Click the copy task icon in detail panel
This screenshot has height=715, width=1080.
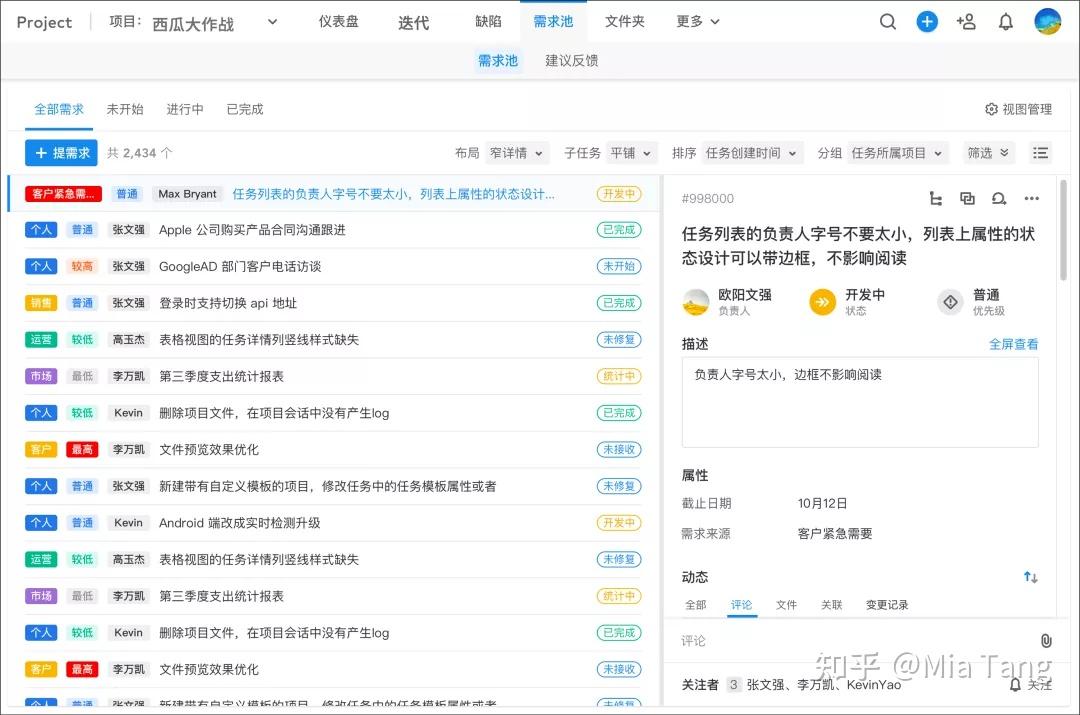click(967, 198)
